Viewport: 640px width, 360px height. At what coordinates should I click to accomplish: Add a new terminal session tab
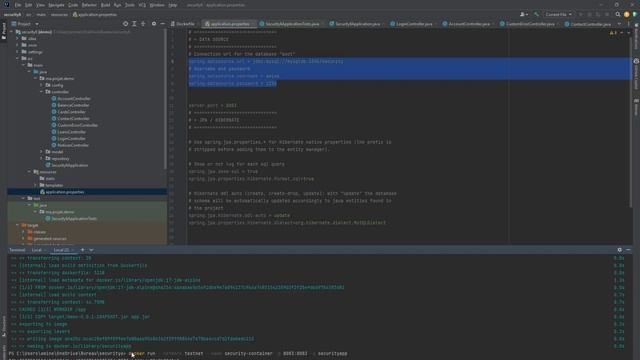(82, 250)
